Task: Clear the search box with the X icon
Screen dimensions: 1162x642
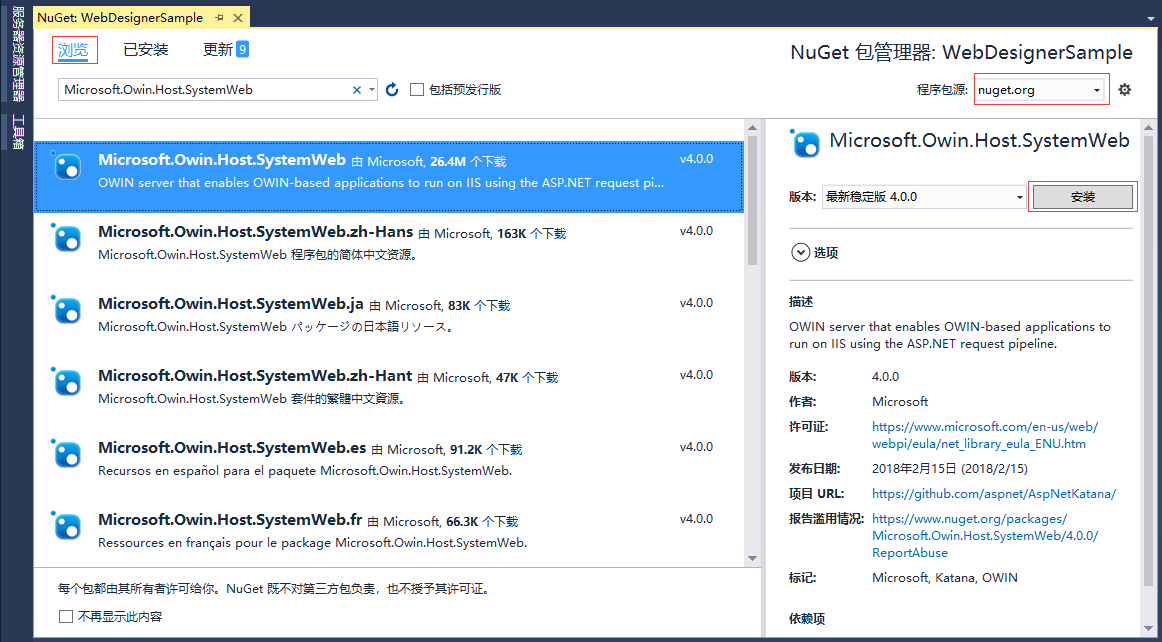Action: click(356, 90)
